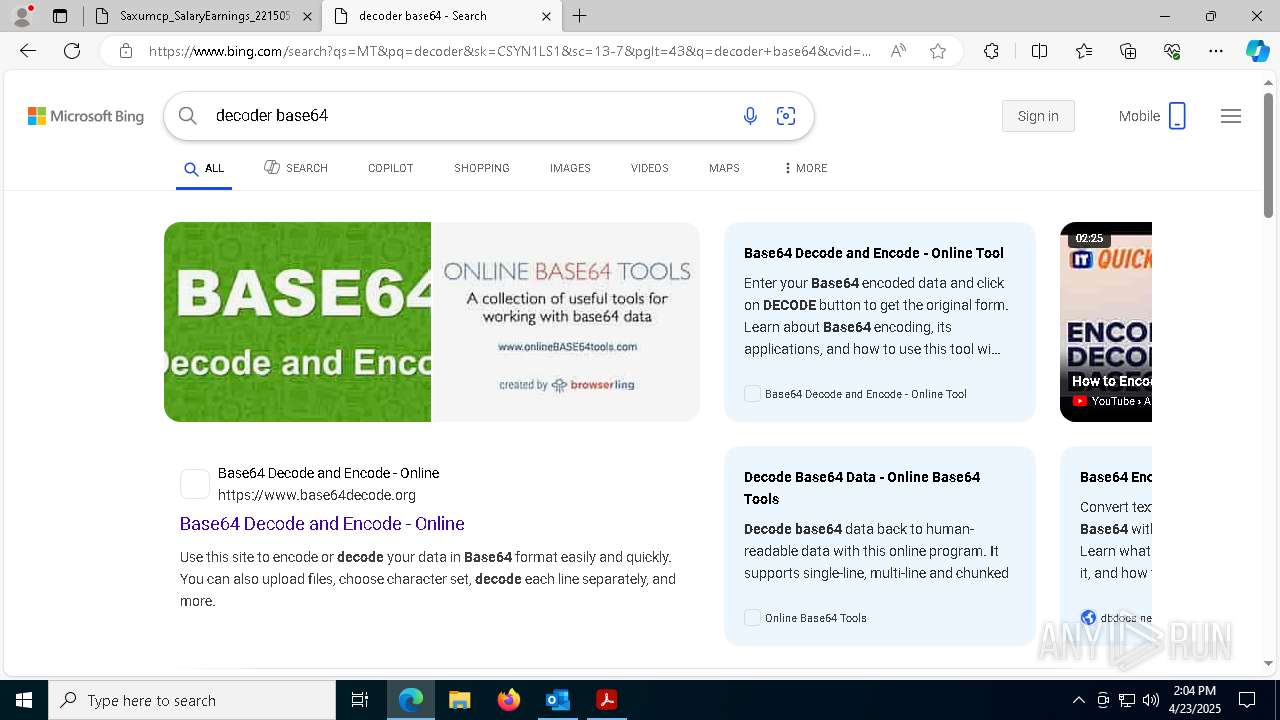Refresh the current page
The height and width of the screenshot is (720, 1280).
tap(72, 51)
